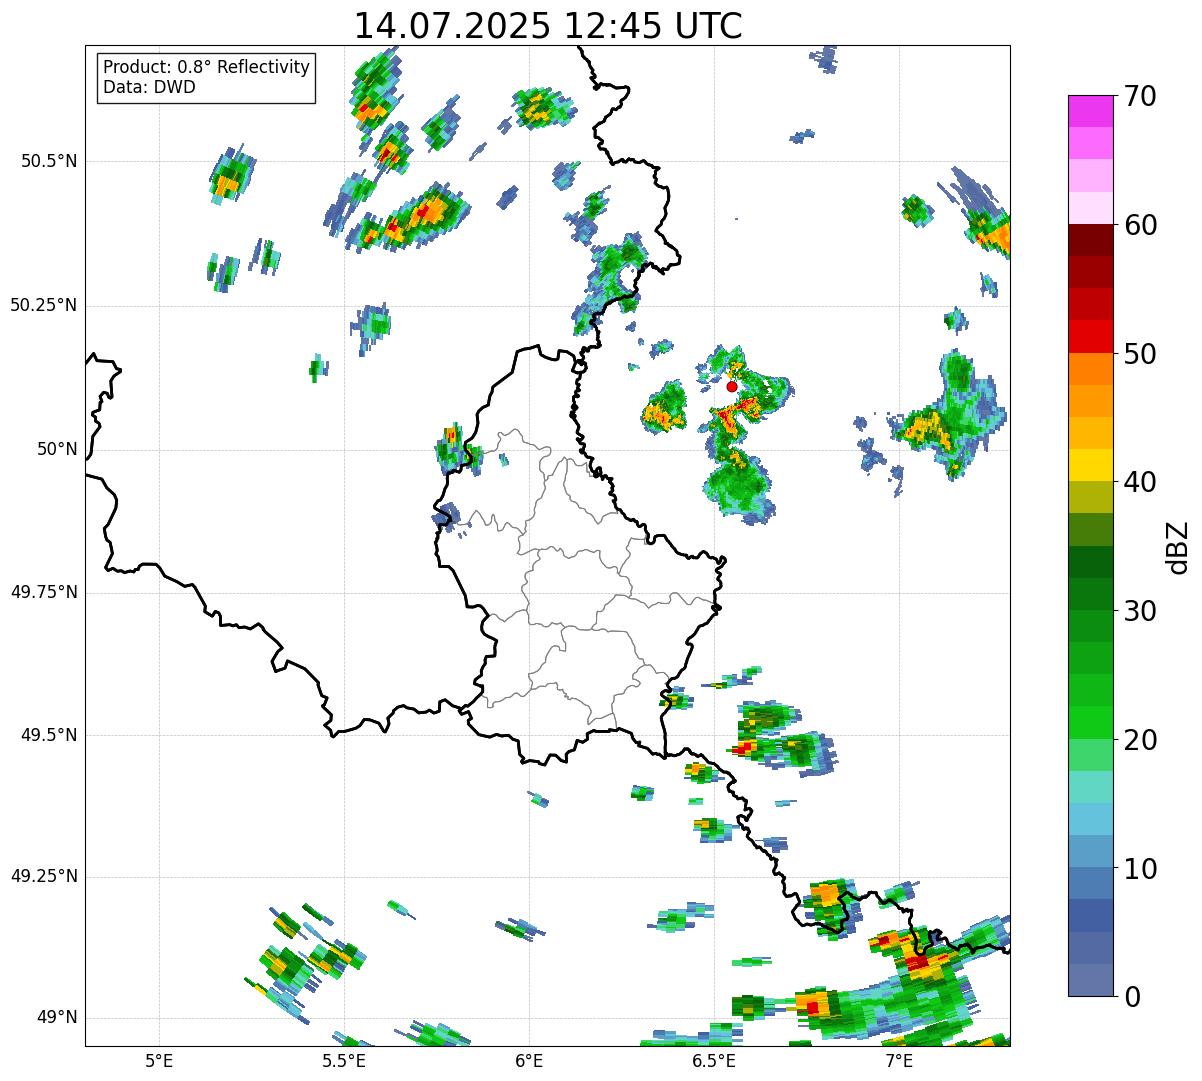Image resolution: width=1202 pixels, height=1081 pixels.
Task: Click the 20 colorbar tick value
Action: 1140,740
